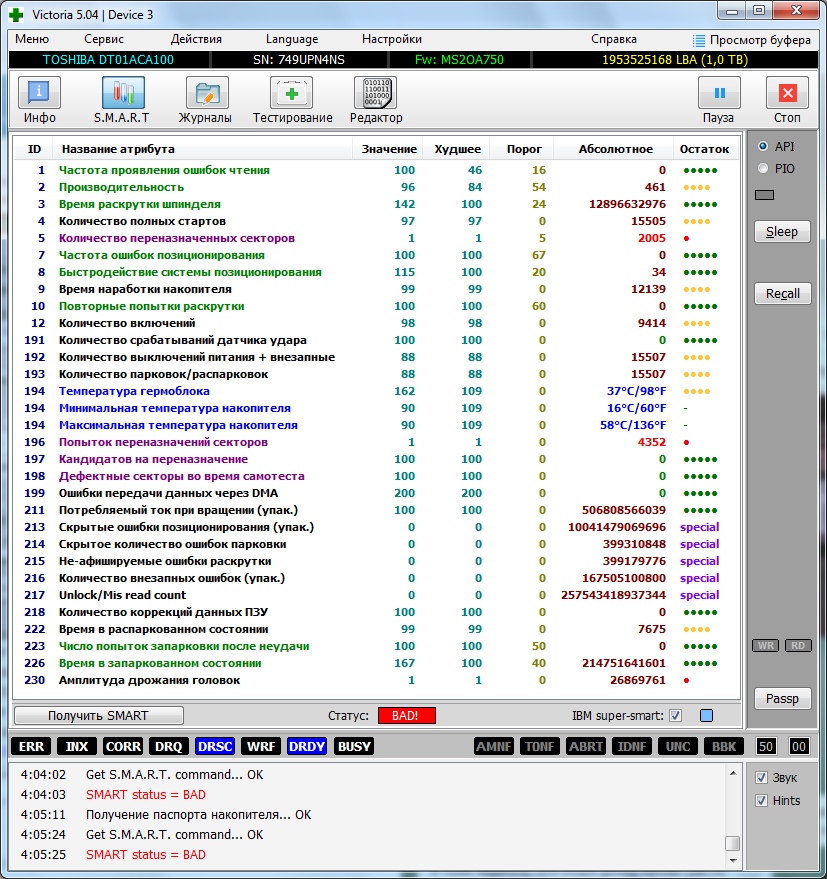Screen dimensions: 827x879
Task: Select the S.M.A.R.T toolbar icon
Action: (122, 100)
